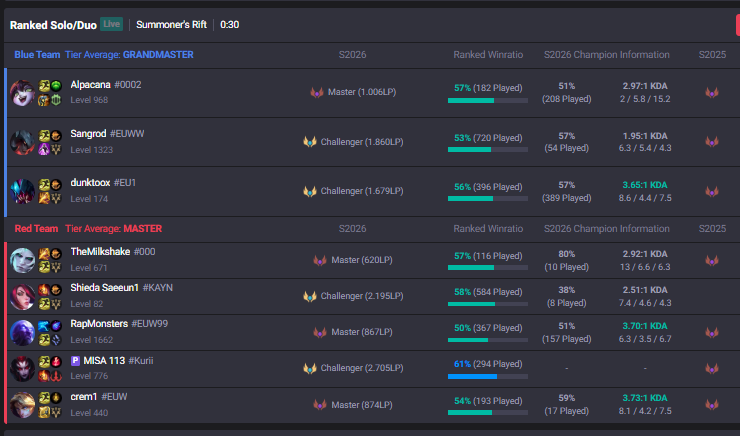Open the Alpacana summoner profile link
The width and height of the screenshot is (740, 436).
[90, 84]
